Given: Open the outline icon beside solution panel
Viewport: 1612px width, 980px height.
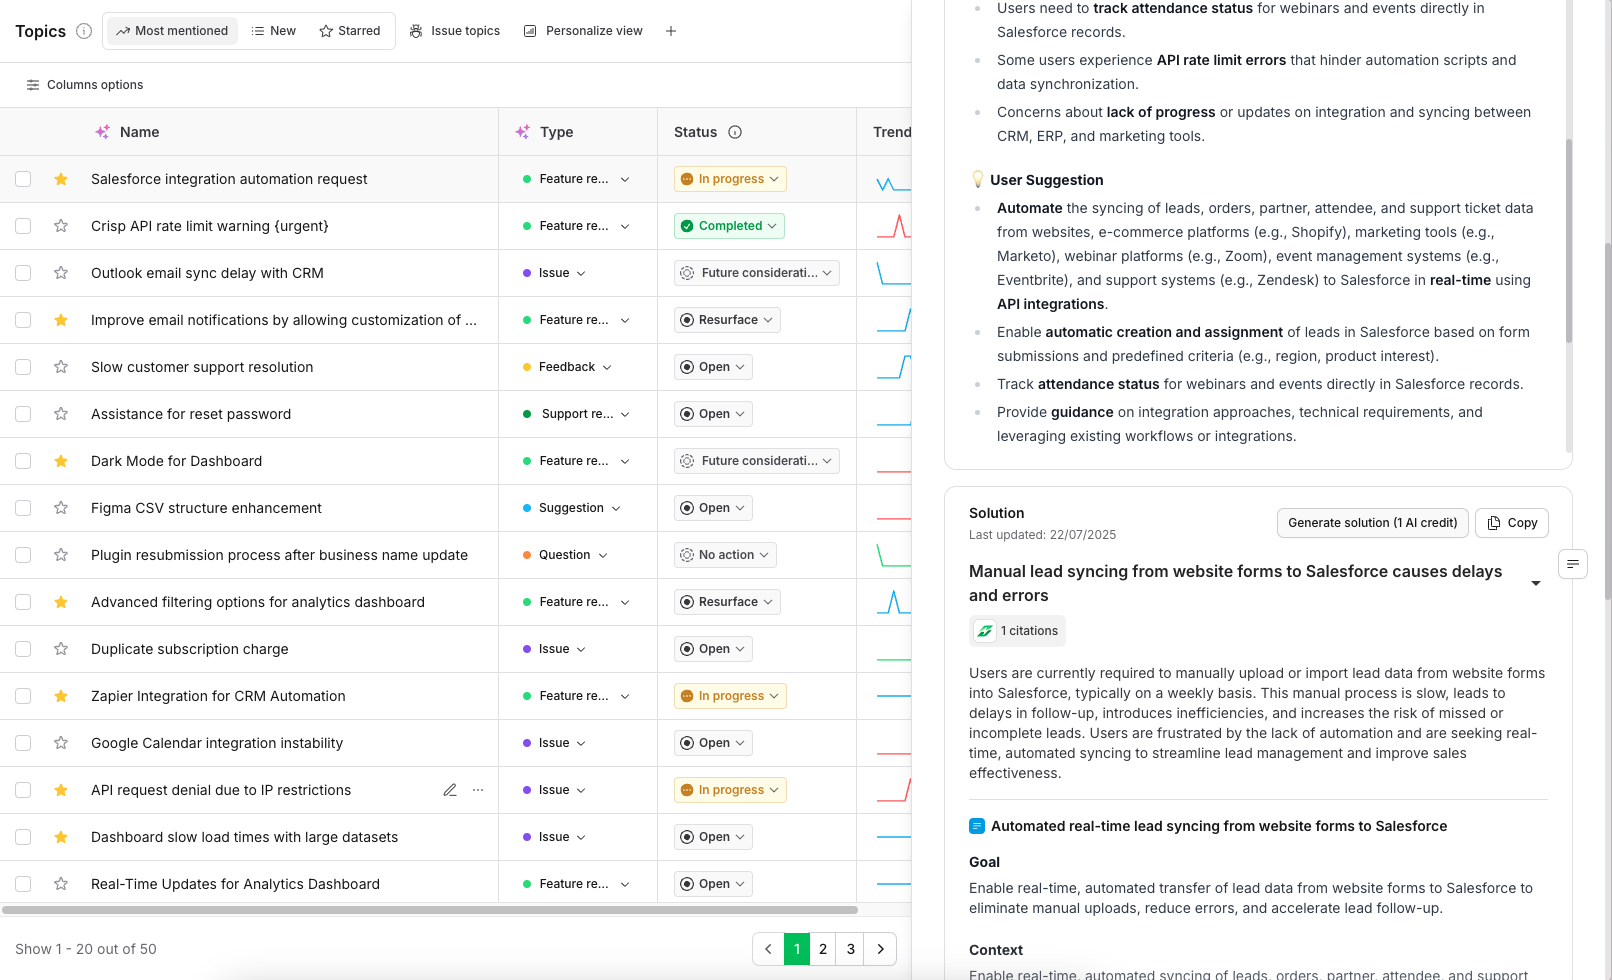Looking at the screenshot, I should point(1573,564).
